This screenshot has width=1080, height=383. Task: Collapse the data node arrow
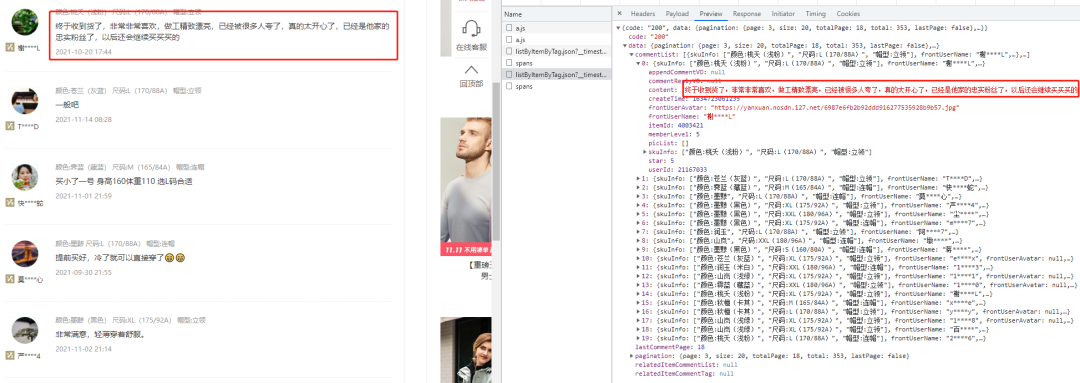pos(625,45)
